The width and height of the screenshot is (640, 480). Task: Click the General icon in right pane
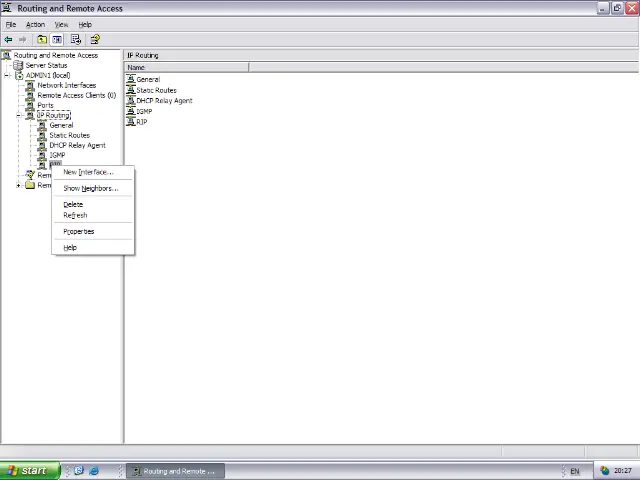(x=131, y=79)
